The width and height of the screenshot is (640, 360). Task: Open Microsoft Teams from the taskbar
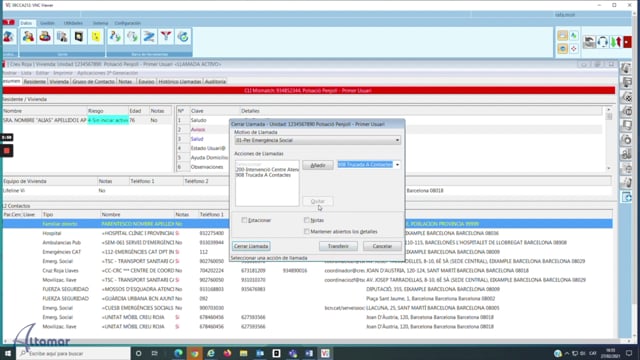click(293, 353)
